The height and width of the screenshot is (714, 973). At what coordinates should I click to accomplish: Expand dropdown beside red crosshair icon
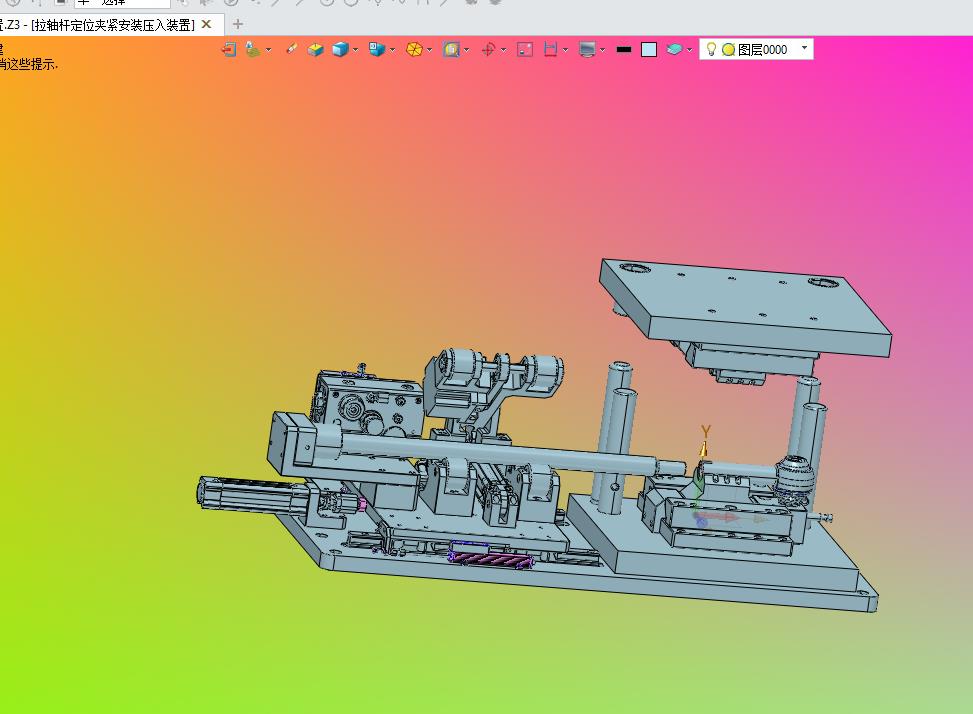503,50
